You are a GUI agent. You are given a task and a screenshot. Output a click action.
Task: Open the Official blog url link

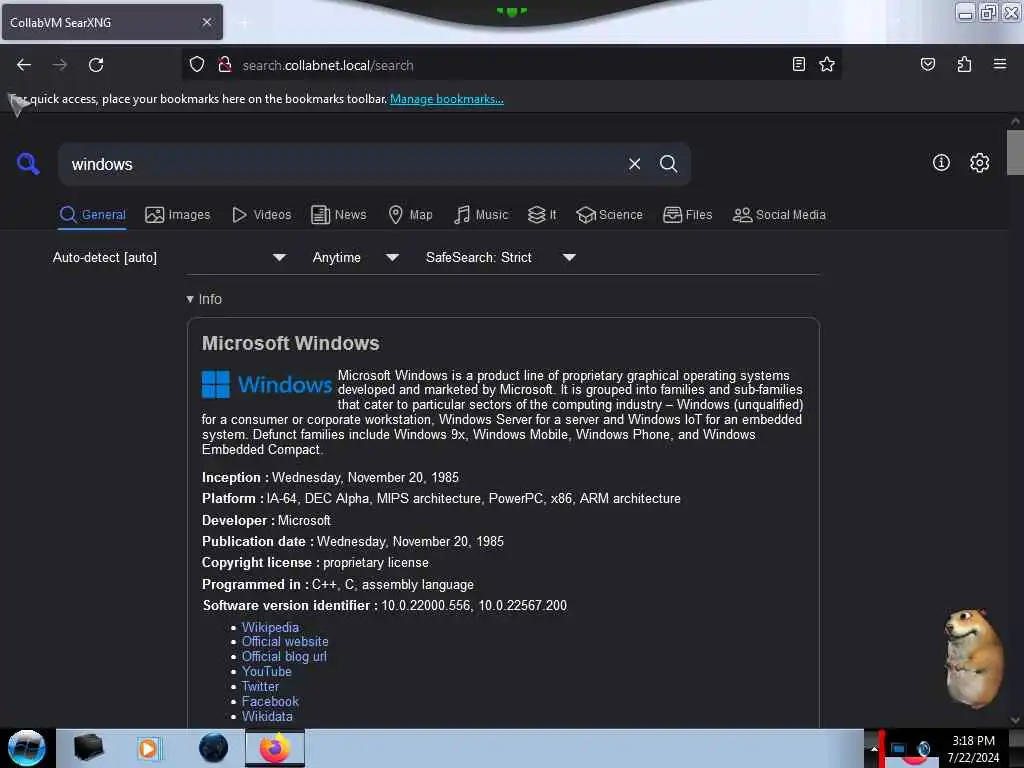tap(284, 656)
